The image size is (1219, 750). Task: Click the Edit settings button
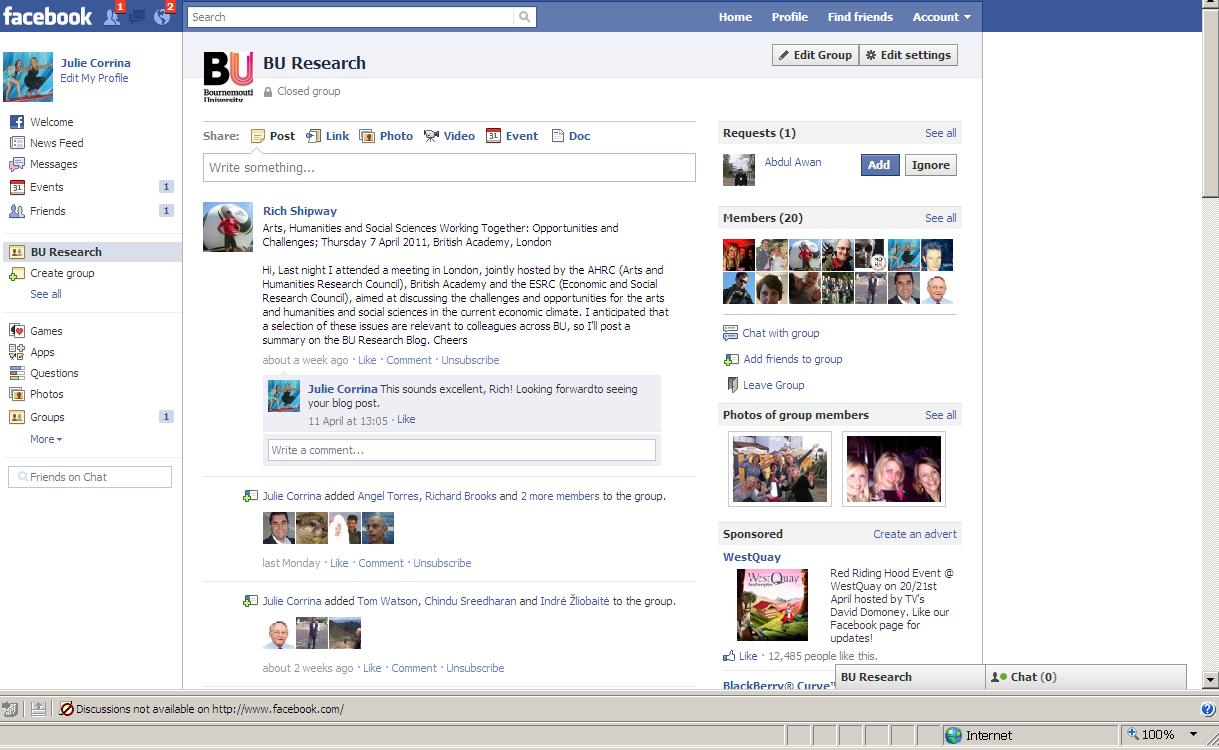tap(909, 55)
